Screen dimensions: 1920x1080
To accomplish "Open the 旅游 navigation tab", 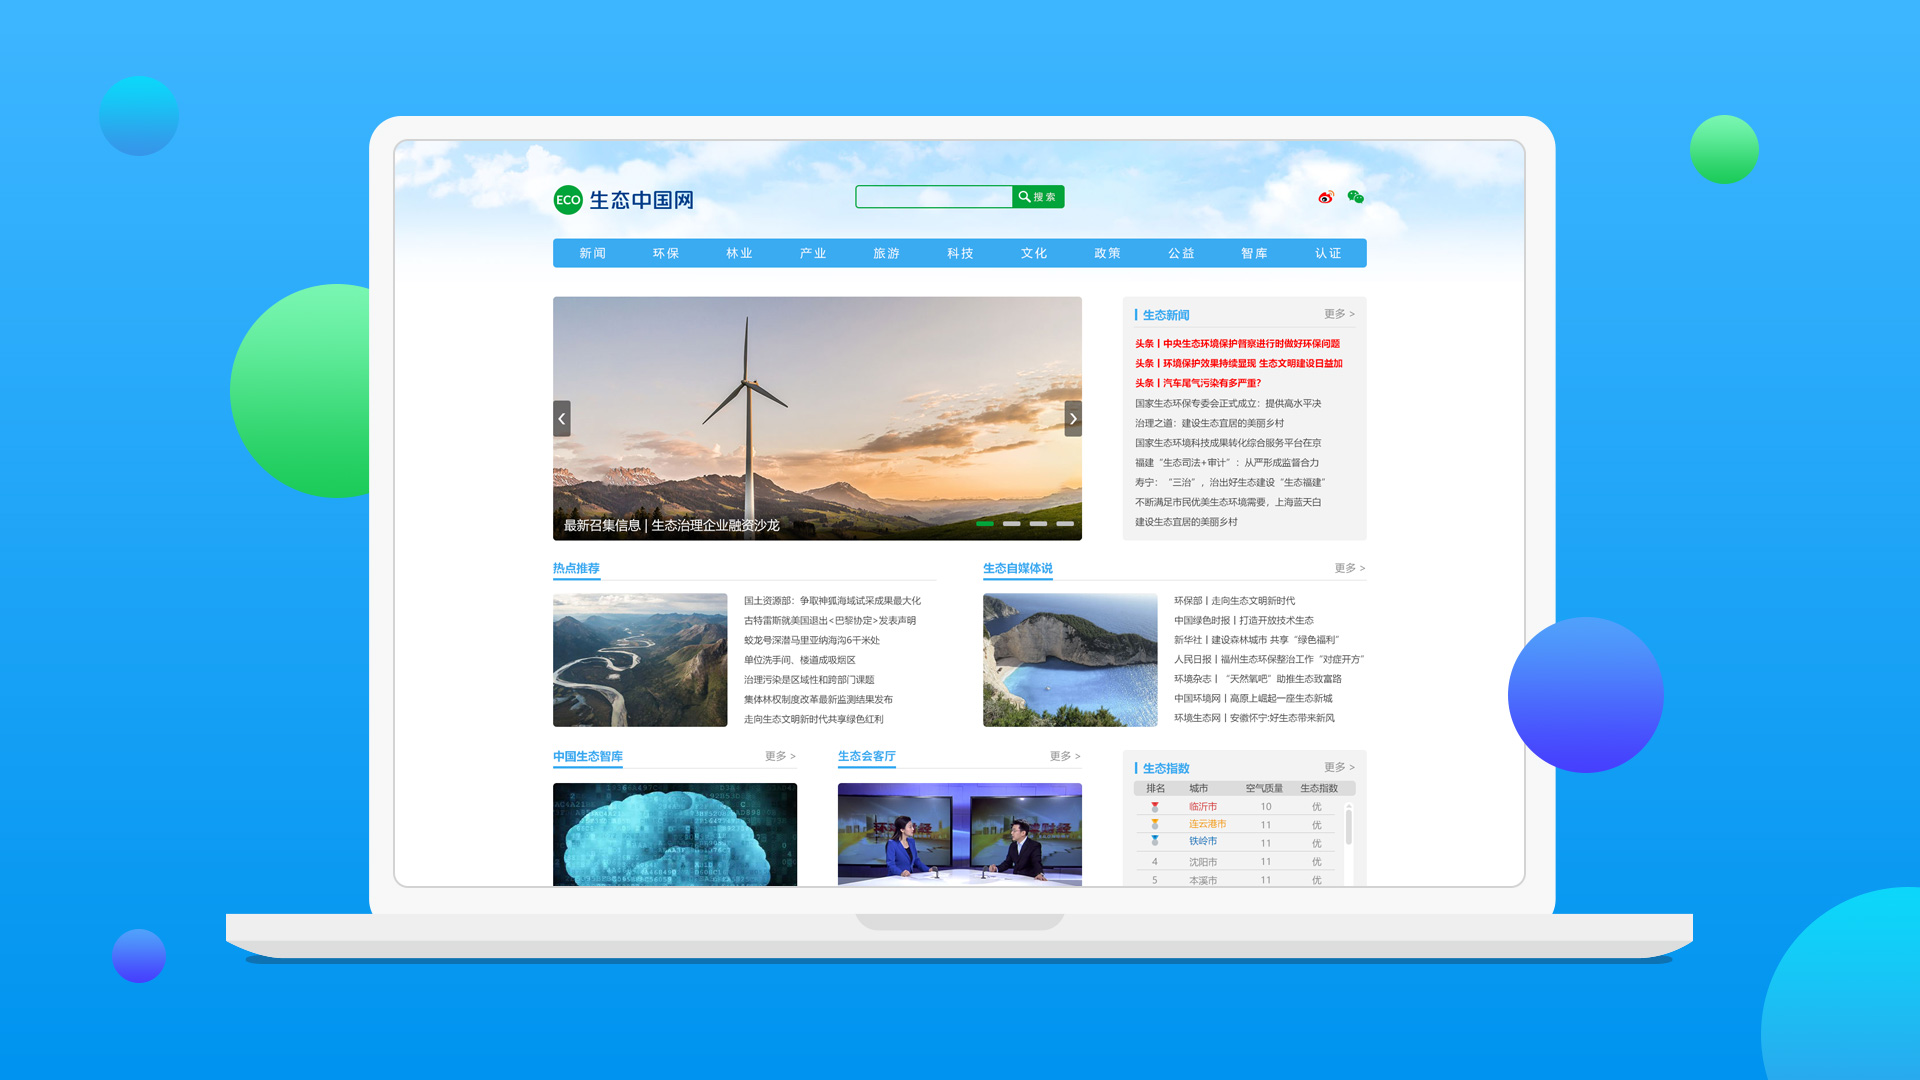I will (x=887, y=253).
